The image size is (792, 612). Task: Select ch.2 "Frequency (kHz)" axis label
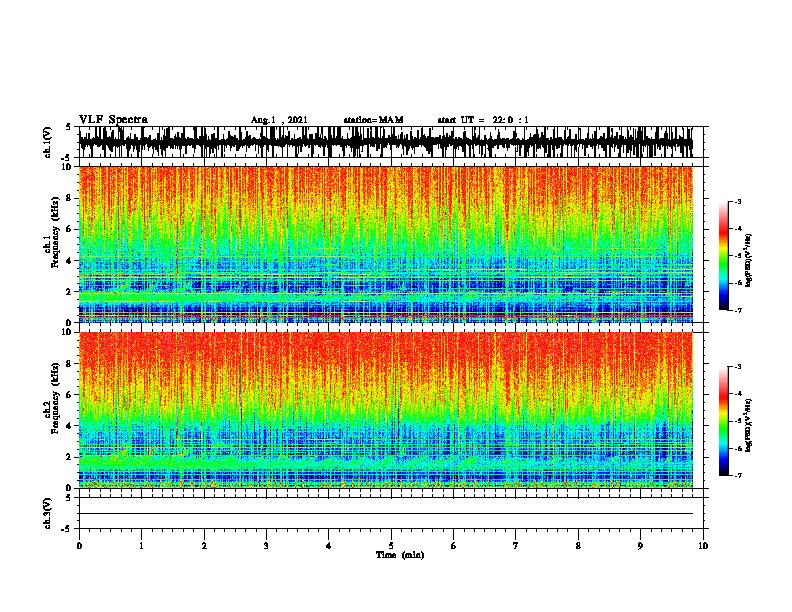tap(55, 398)
